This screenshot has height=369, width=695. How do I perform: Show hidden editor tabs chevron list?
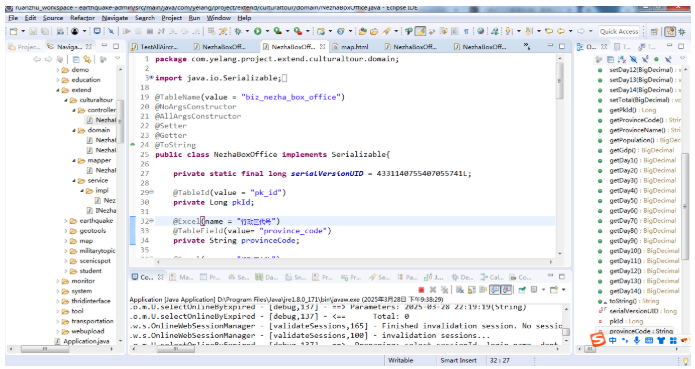click(x=527, y=46)
